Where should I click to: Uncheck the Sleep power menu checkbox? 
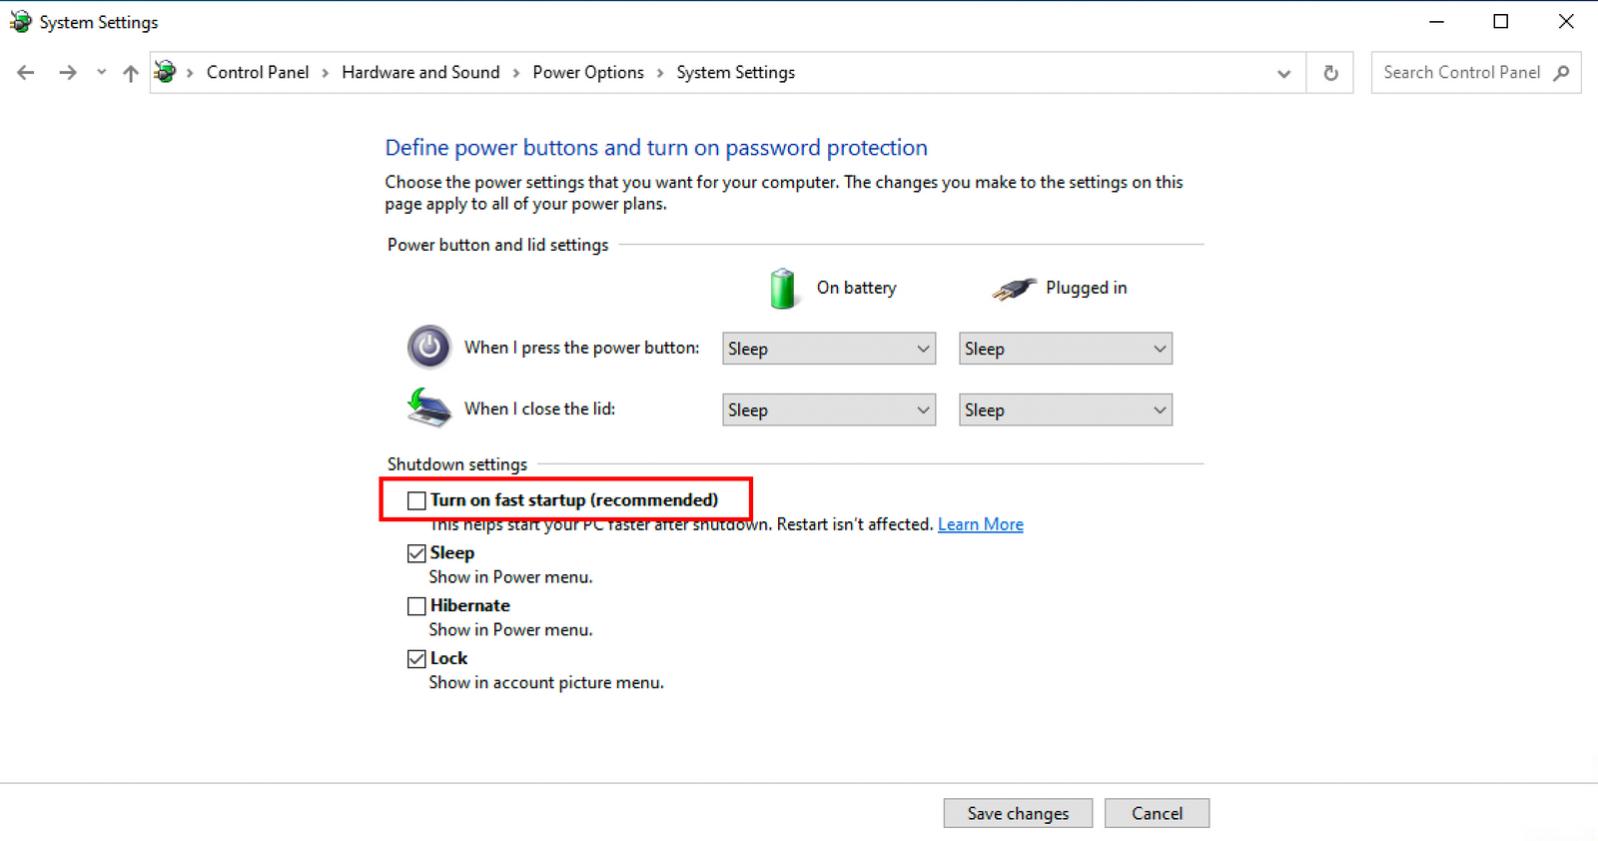pyautogui.click(x=417, y=554)
